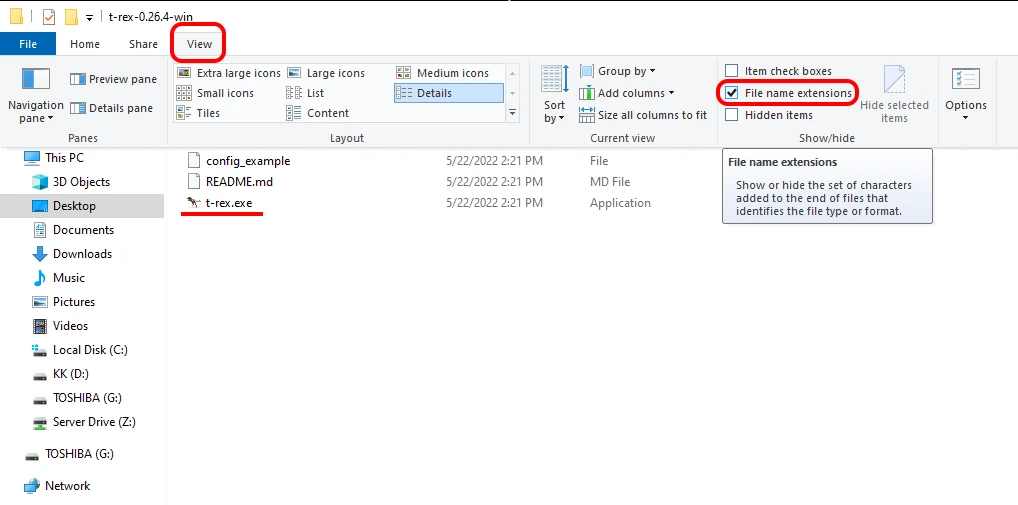Select Local Disk (C:) in sidebar
This screenshot has height=505, width=1018.
pyautogui.click(x=90, y=350)
